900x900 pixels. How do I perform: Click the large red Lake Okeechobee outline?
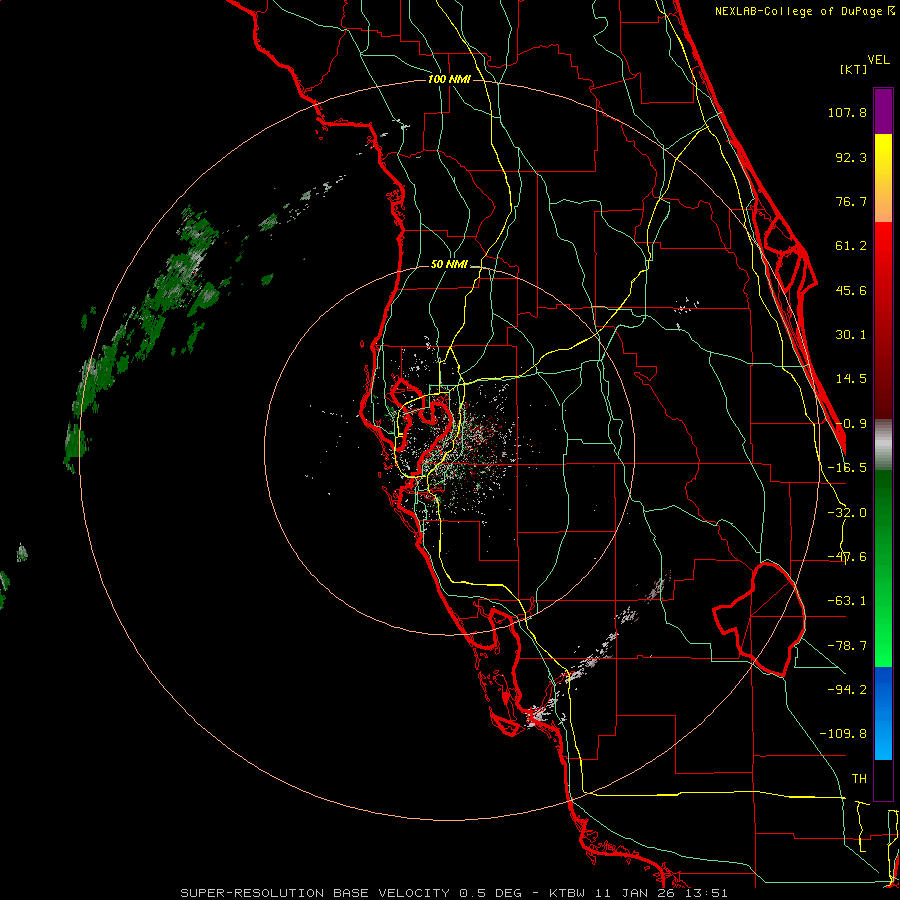coord(759,619)
